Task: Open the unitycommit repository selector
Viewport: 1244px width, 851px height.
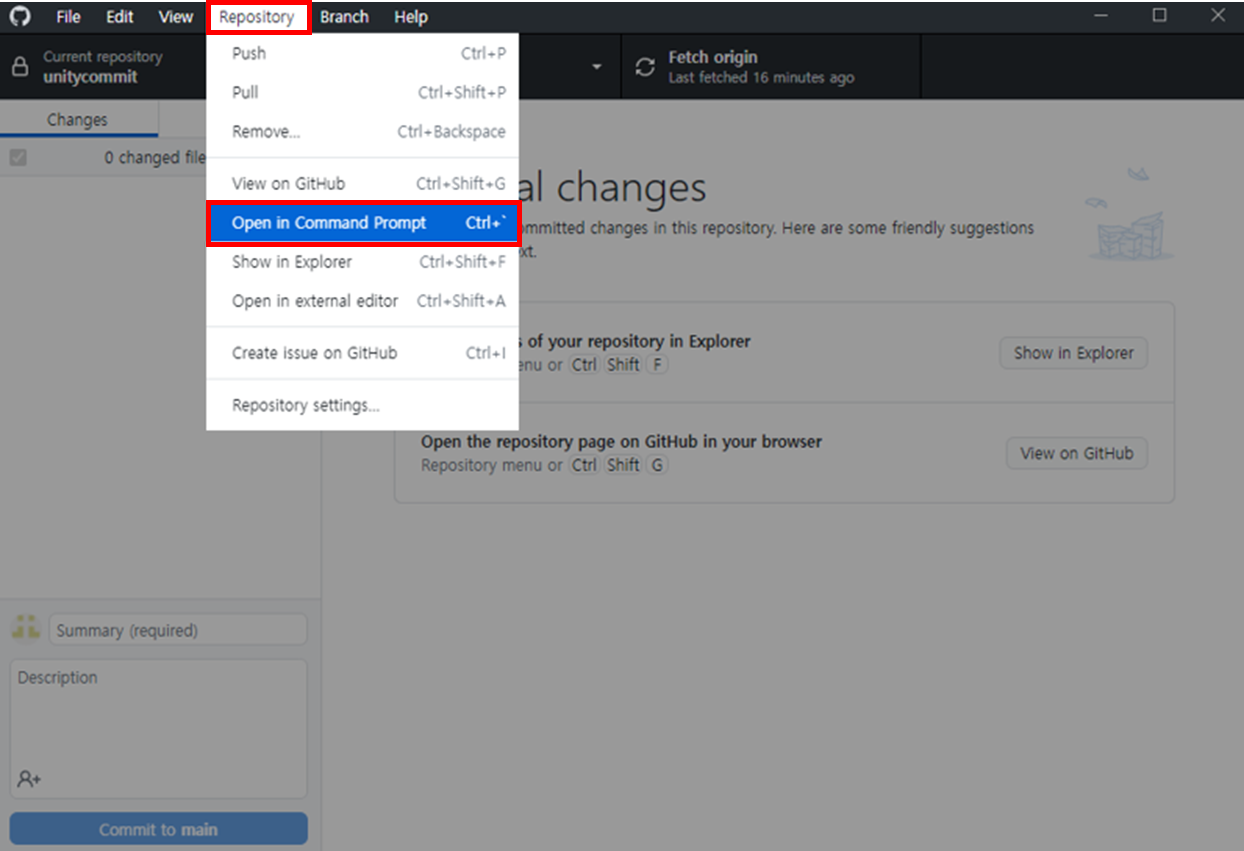Action: (x=100, y=66)
